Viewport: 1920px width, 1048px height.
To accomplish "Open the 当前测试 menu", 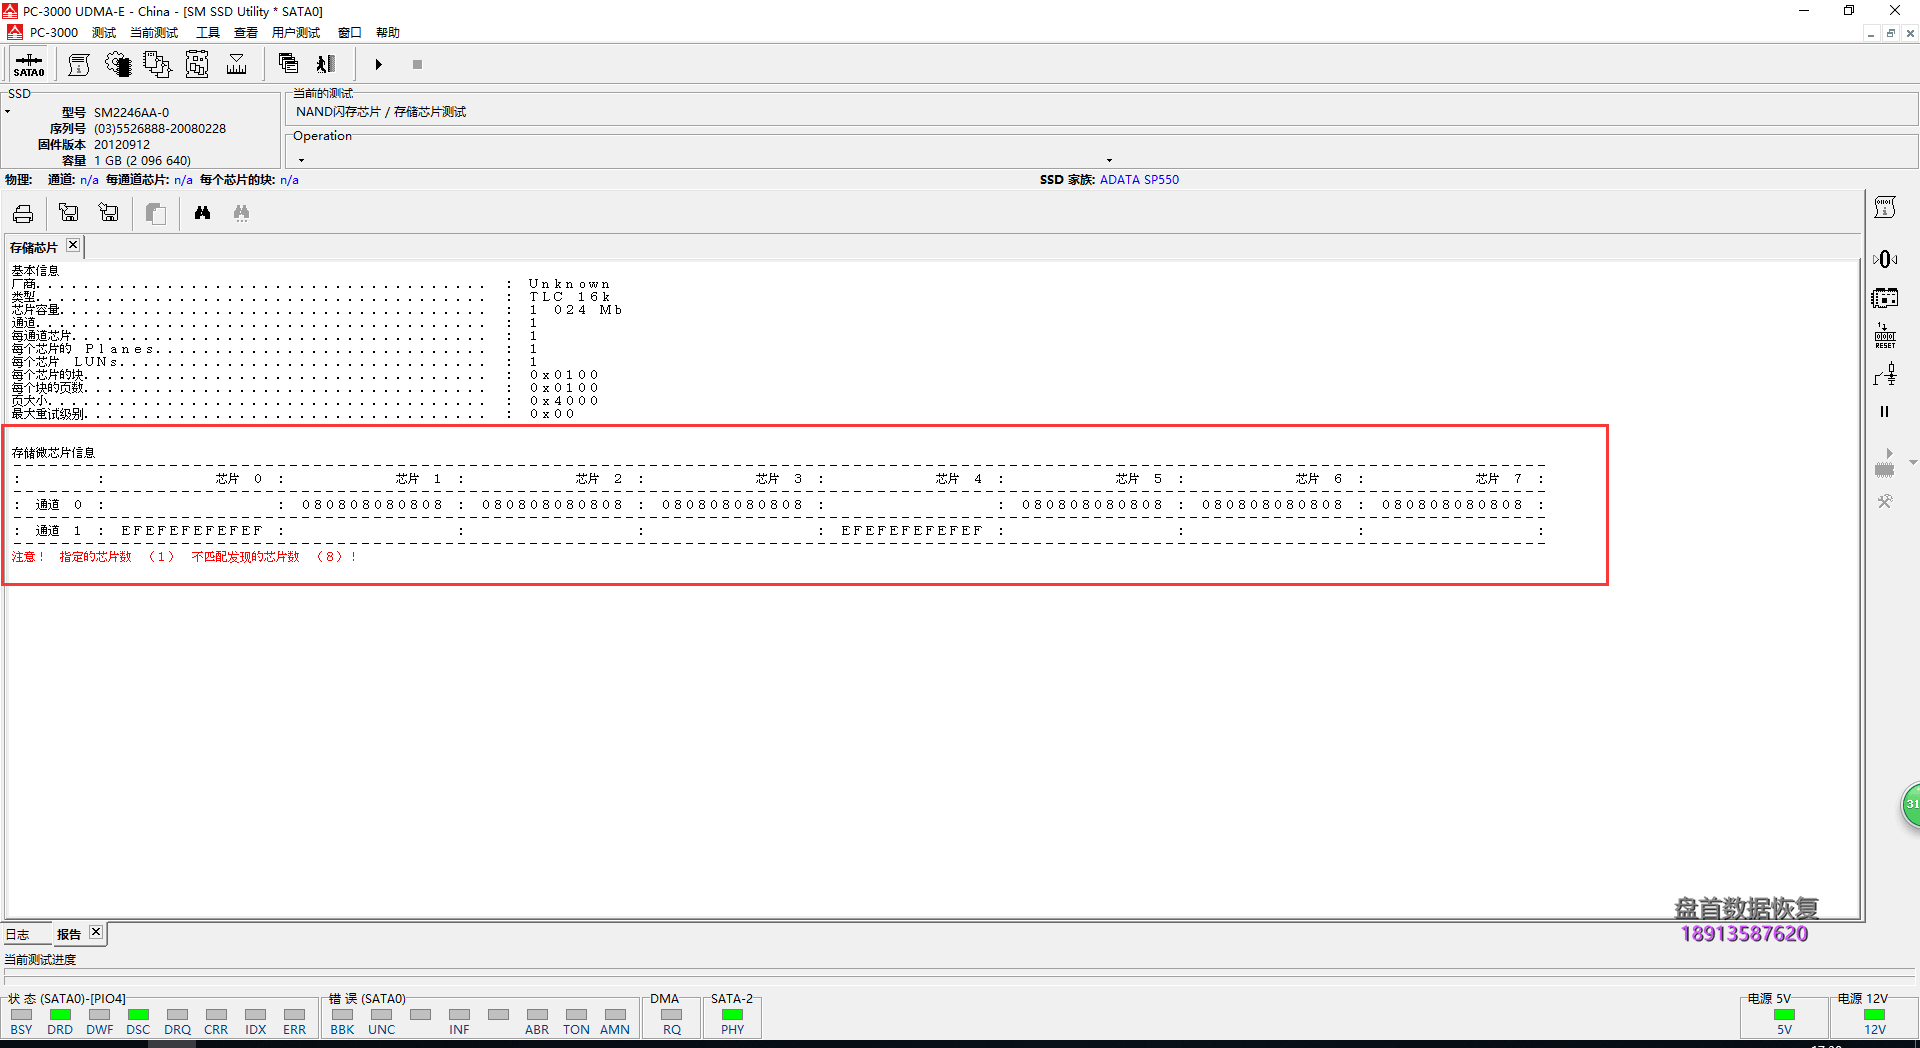I will 154,32.
